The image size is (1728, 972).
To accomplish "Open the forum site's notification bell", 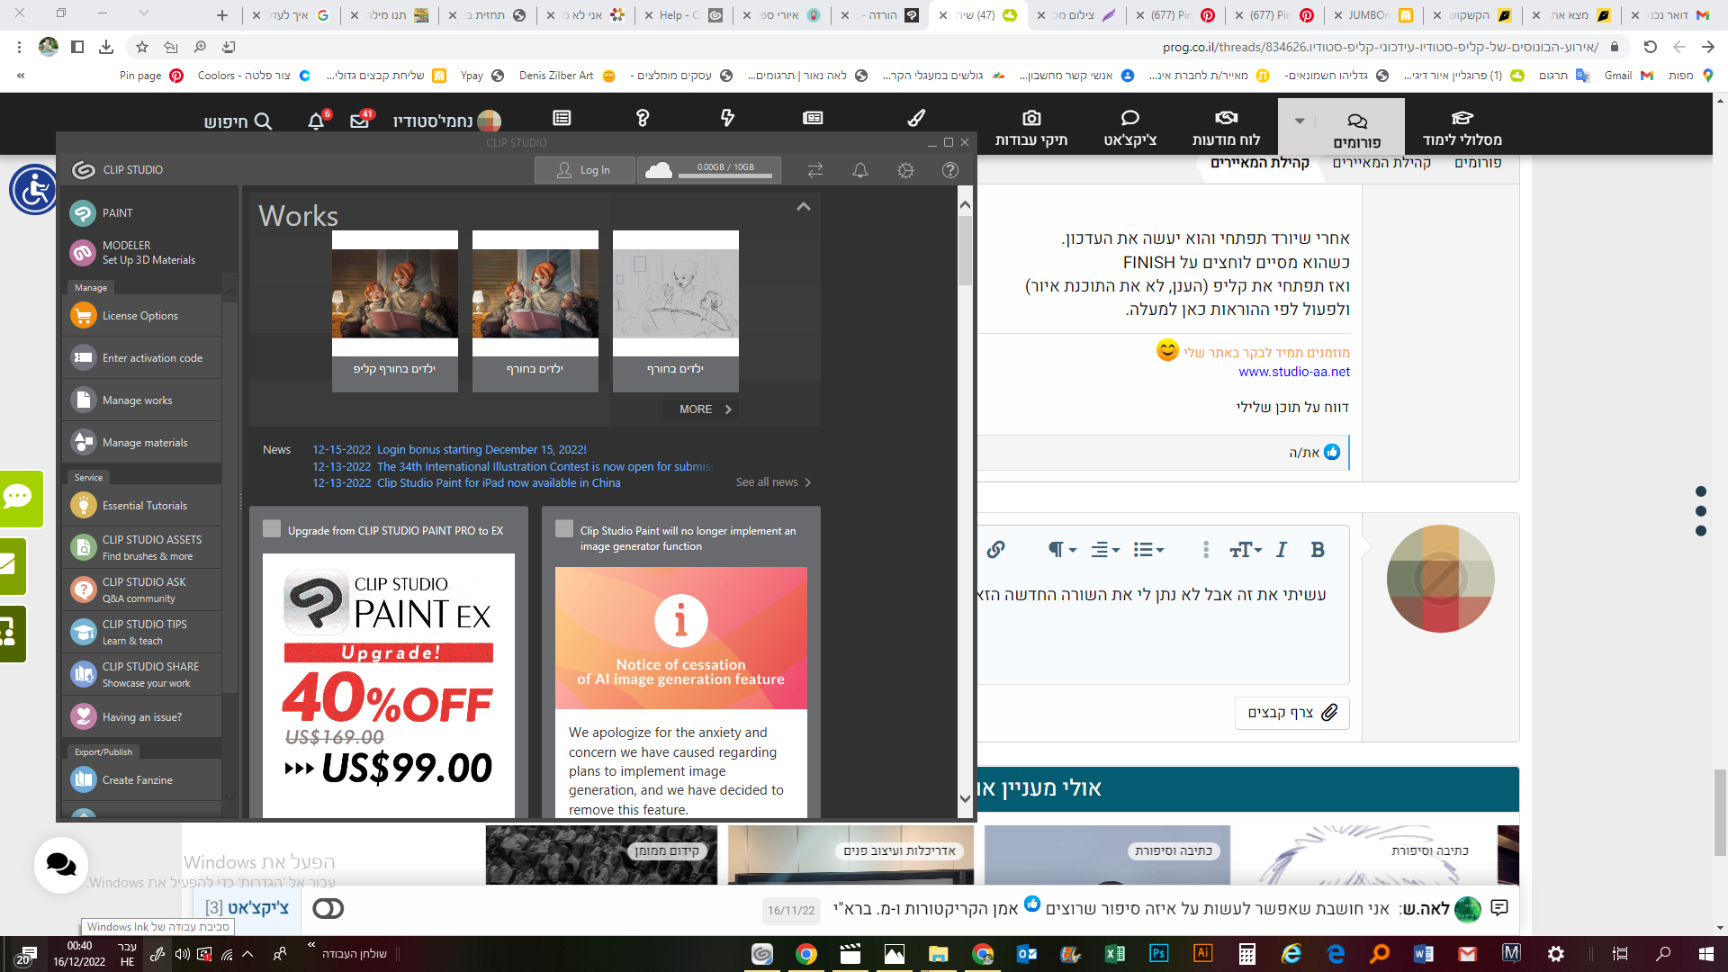I will pyautogui.click(x=316, y=120).
